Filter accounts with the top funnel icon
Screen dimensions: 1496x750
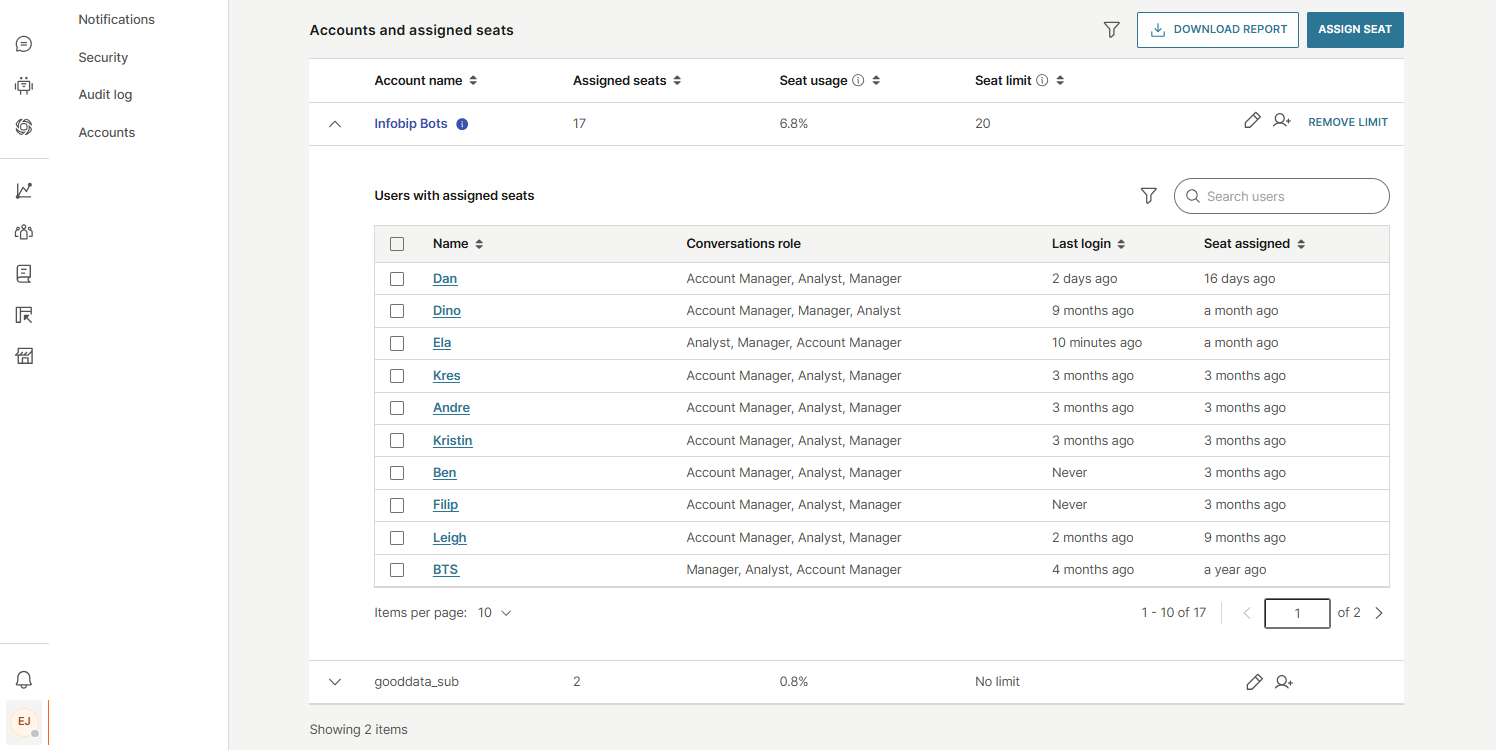1111,30
